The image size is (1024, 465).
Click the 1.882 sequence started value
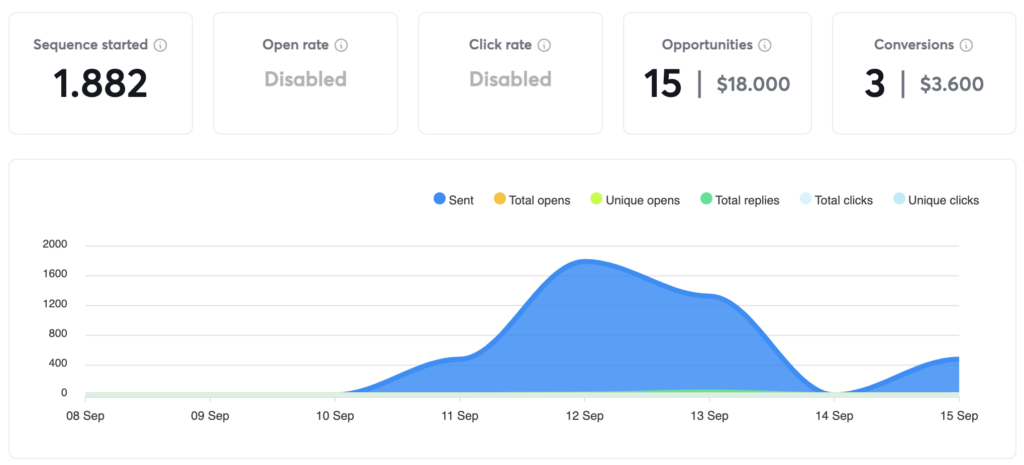pos(101,84)
